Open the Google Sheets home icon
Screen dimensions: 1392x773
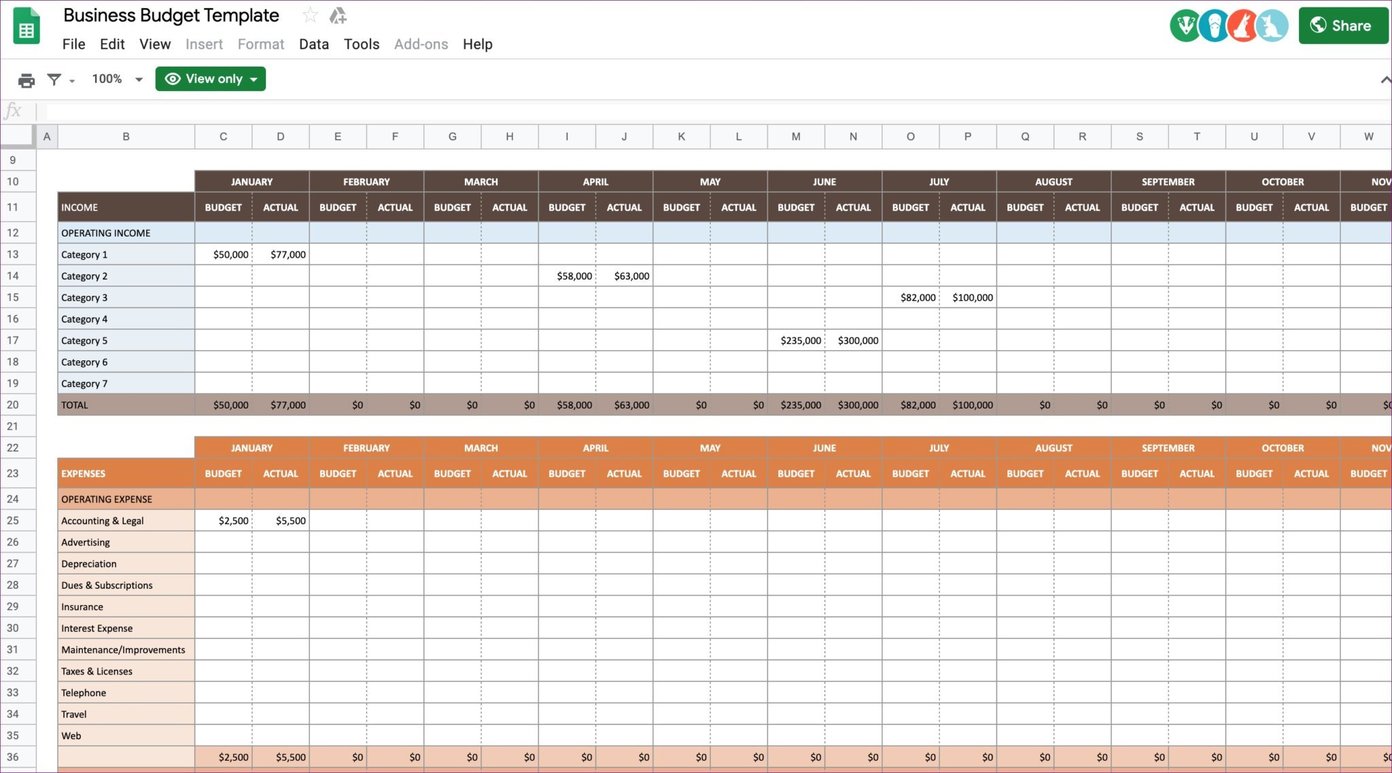(x=27, y=27)
